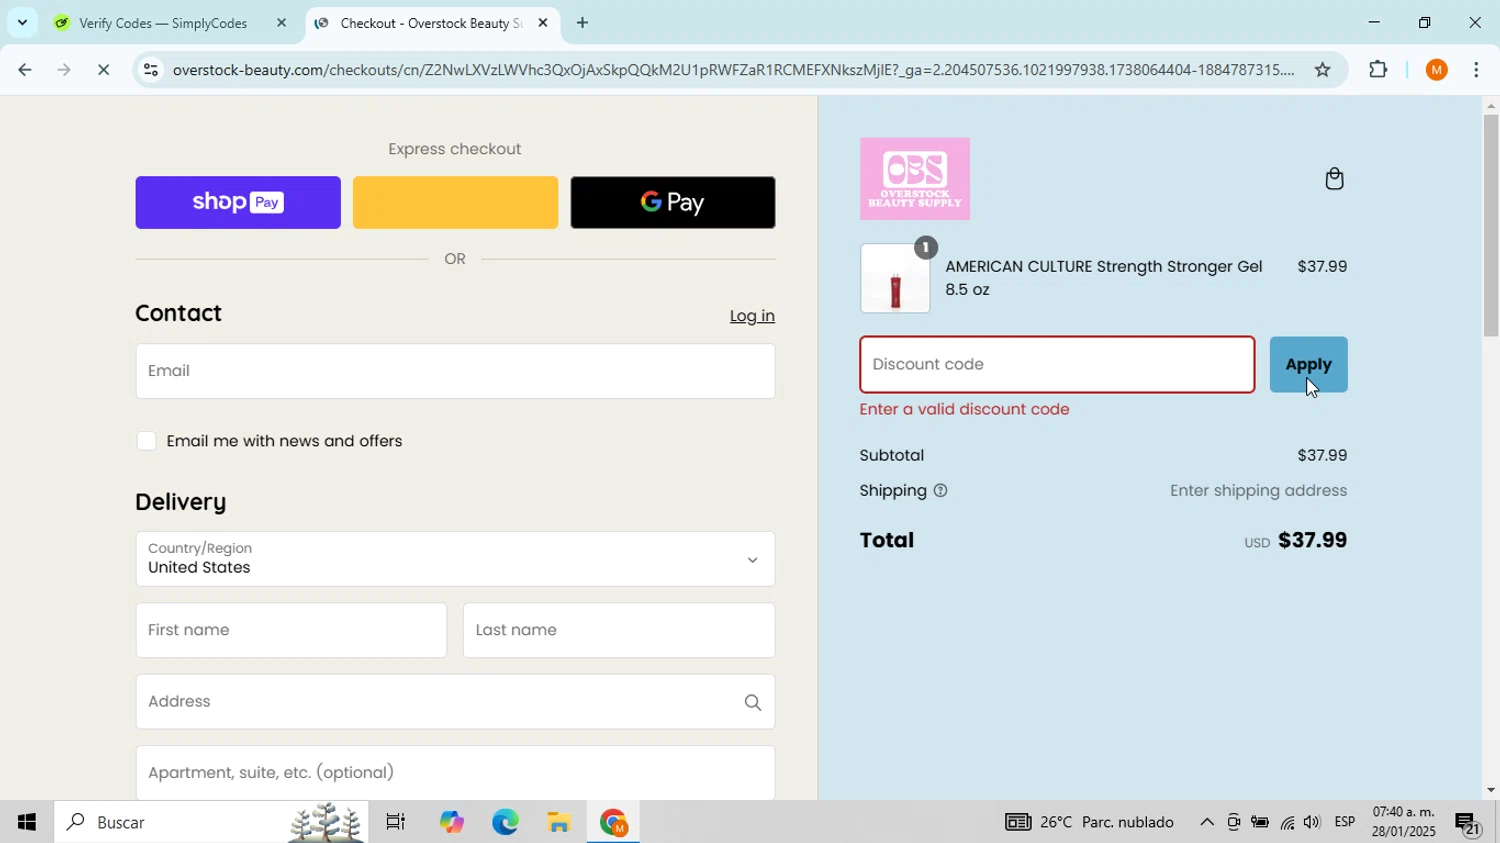Open the Wi-Fi network tray icon
Screen dimensions: 1500x843
pos(1287,822)
